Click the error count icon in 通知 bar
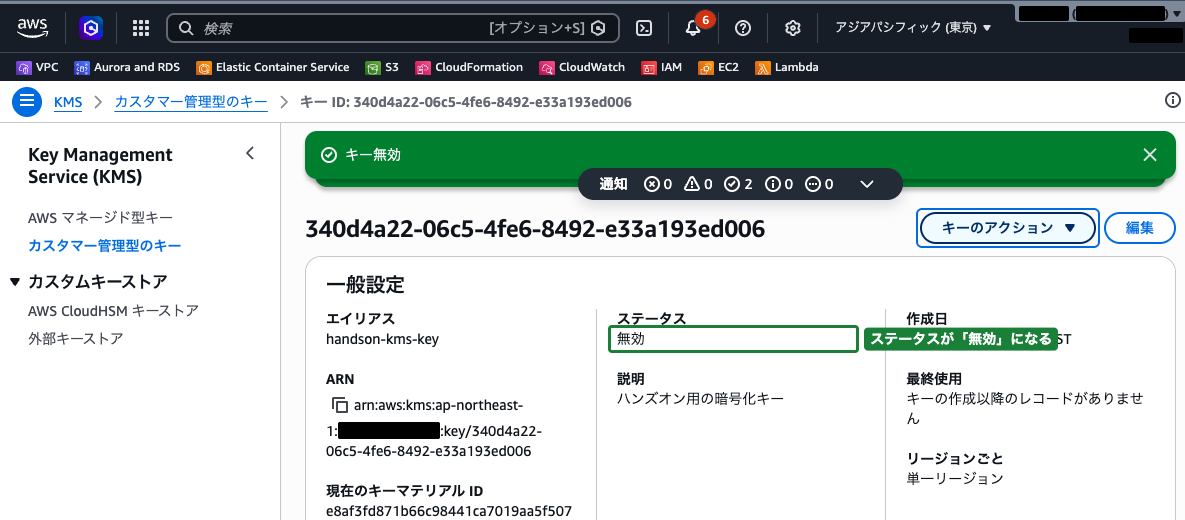 [x=657, y=184]
